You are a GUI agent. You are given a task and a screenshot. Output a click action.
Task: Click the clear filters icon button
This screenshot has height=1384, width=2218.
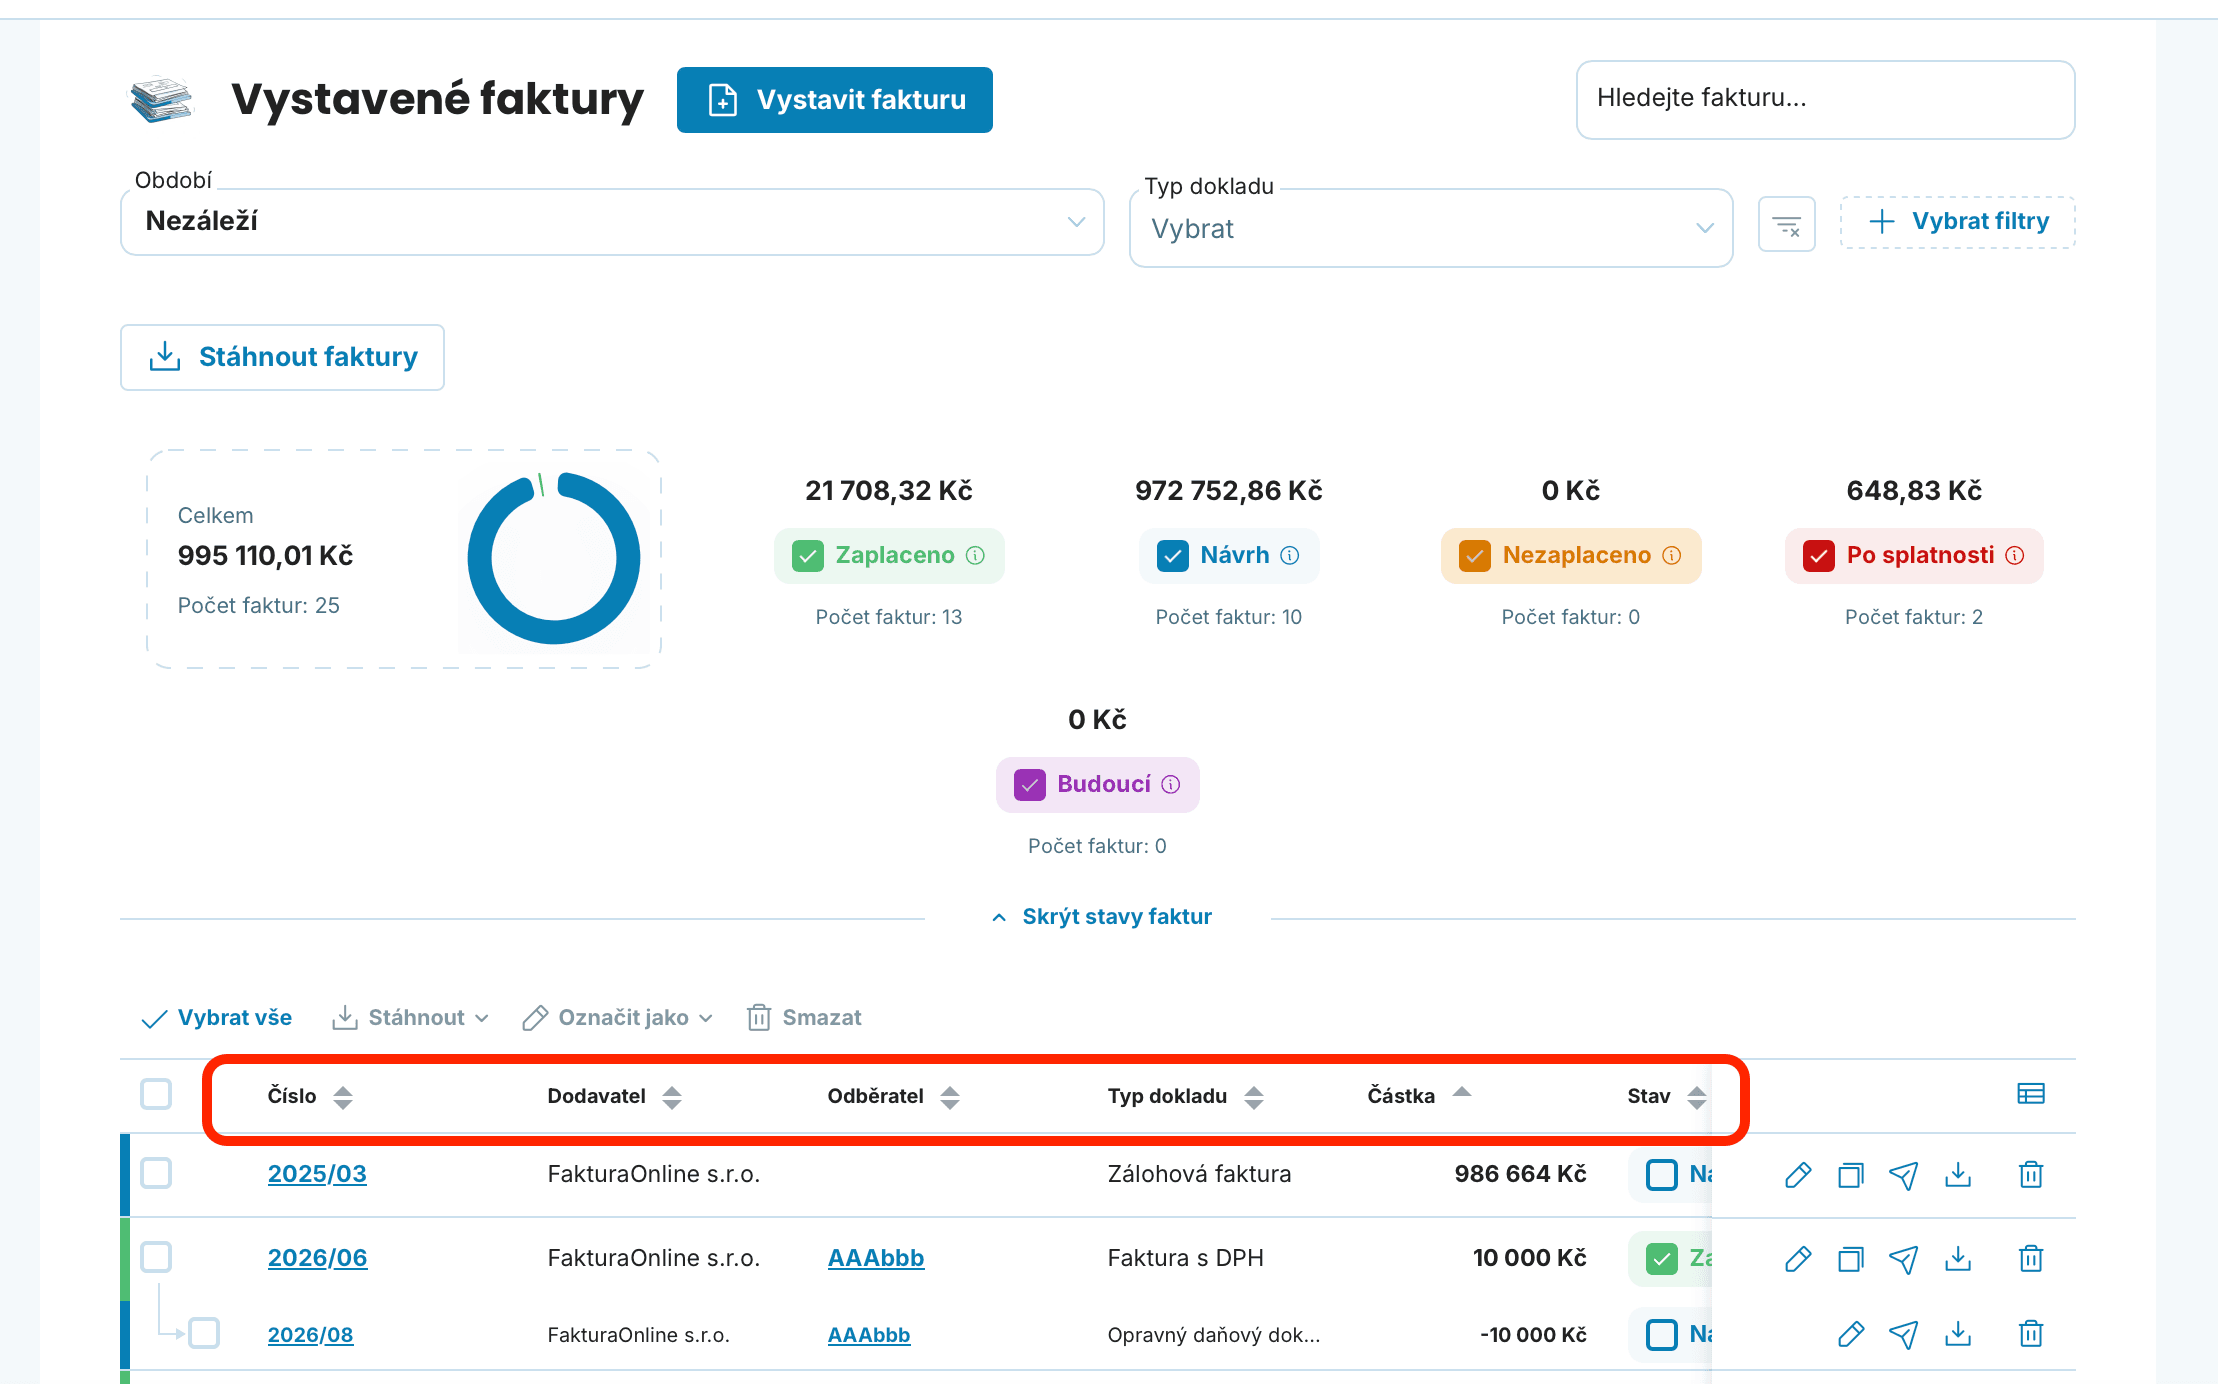point(1786,224)
